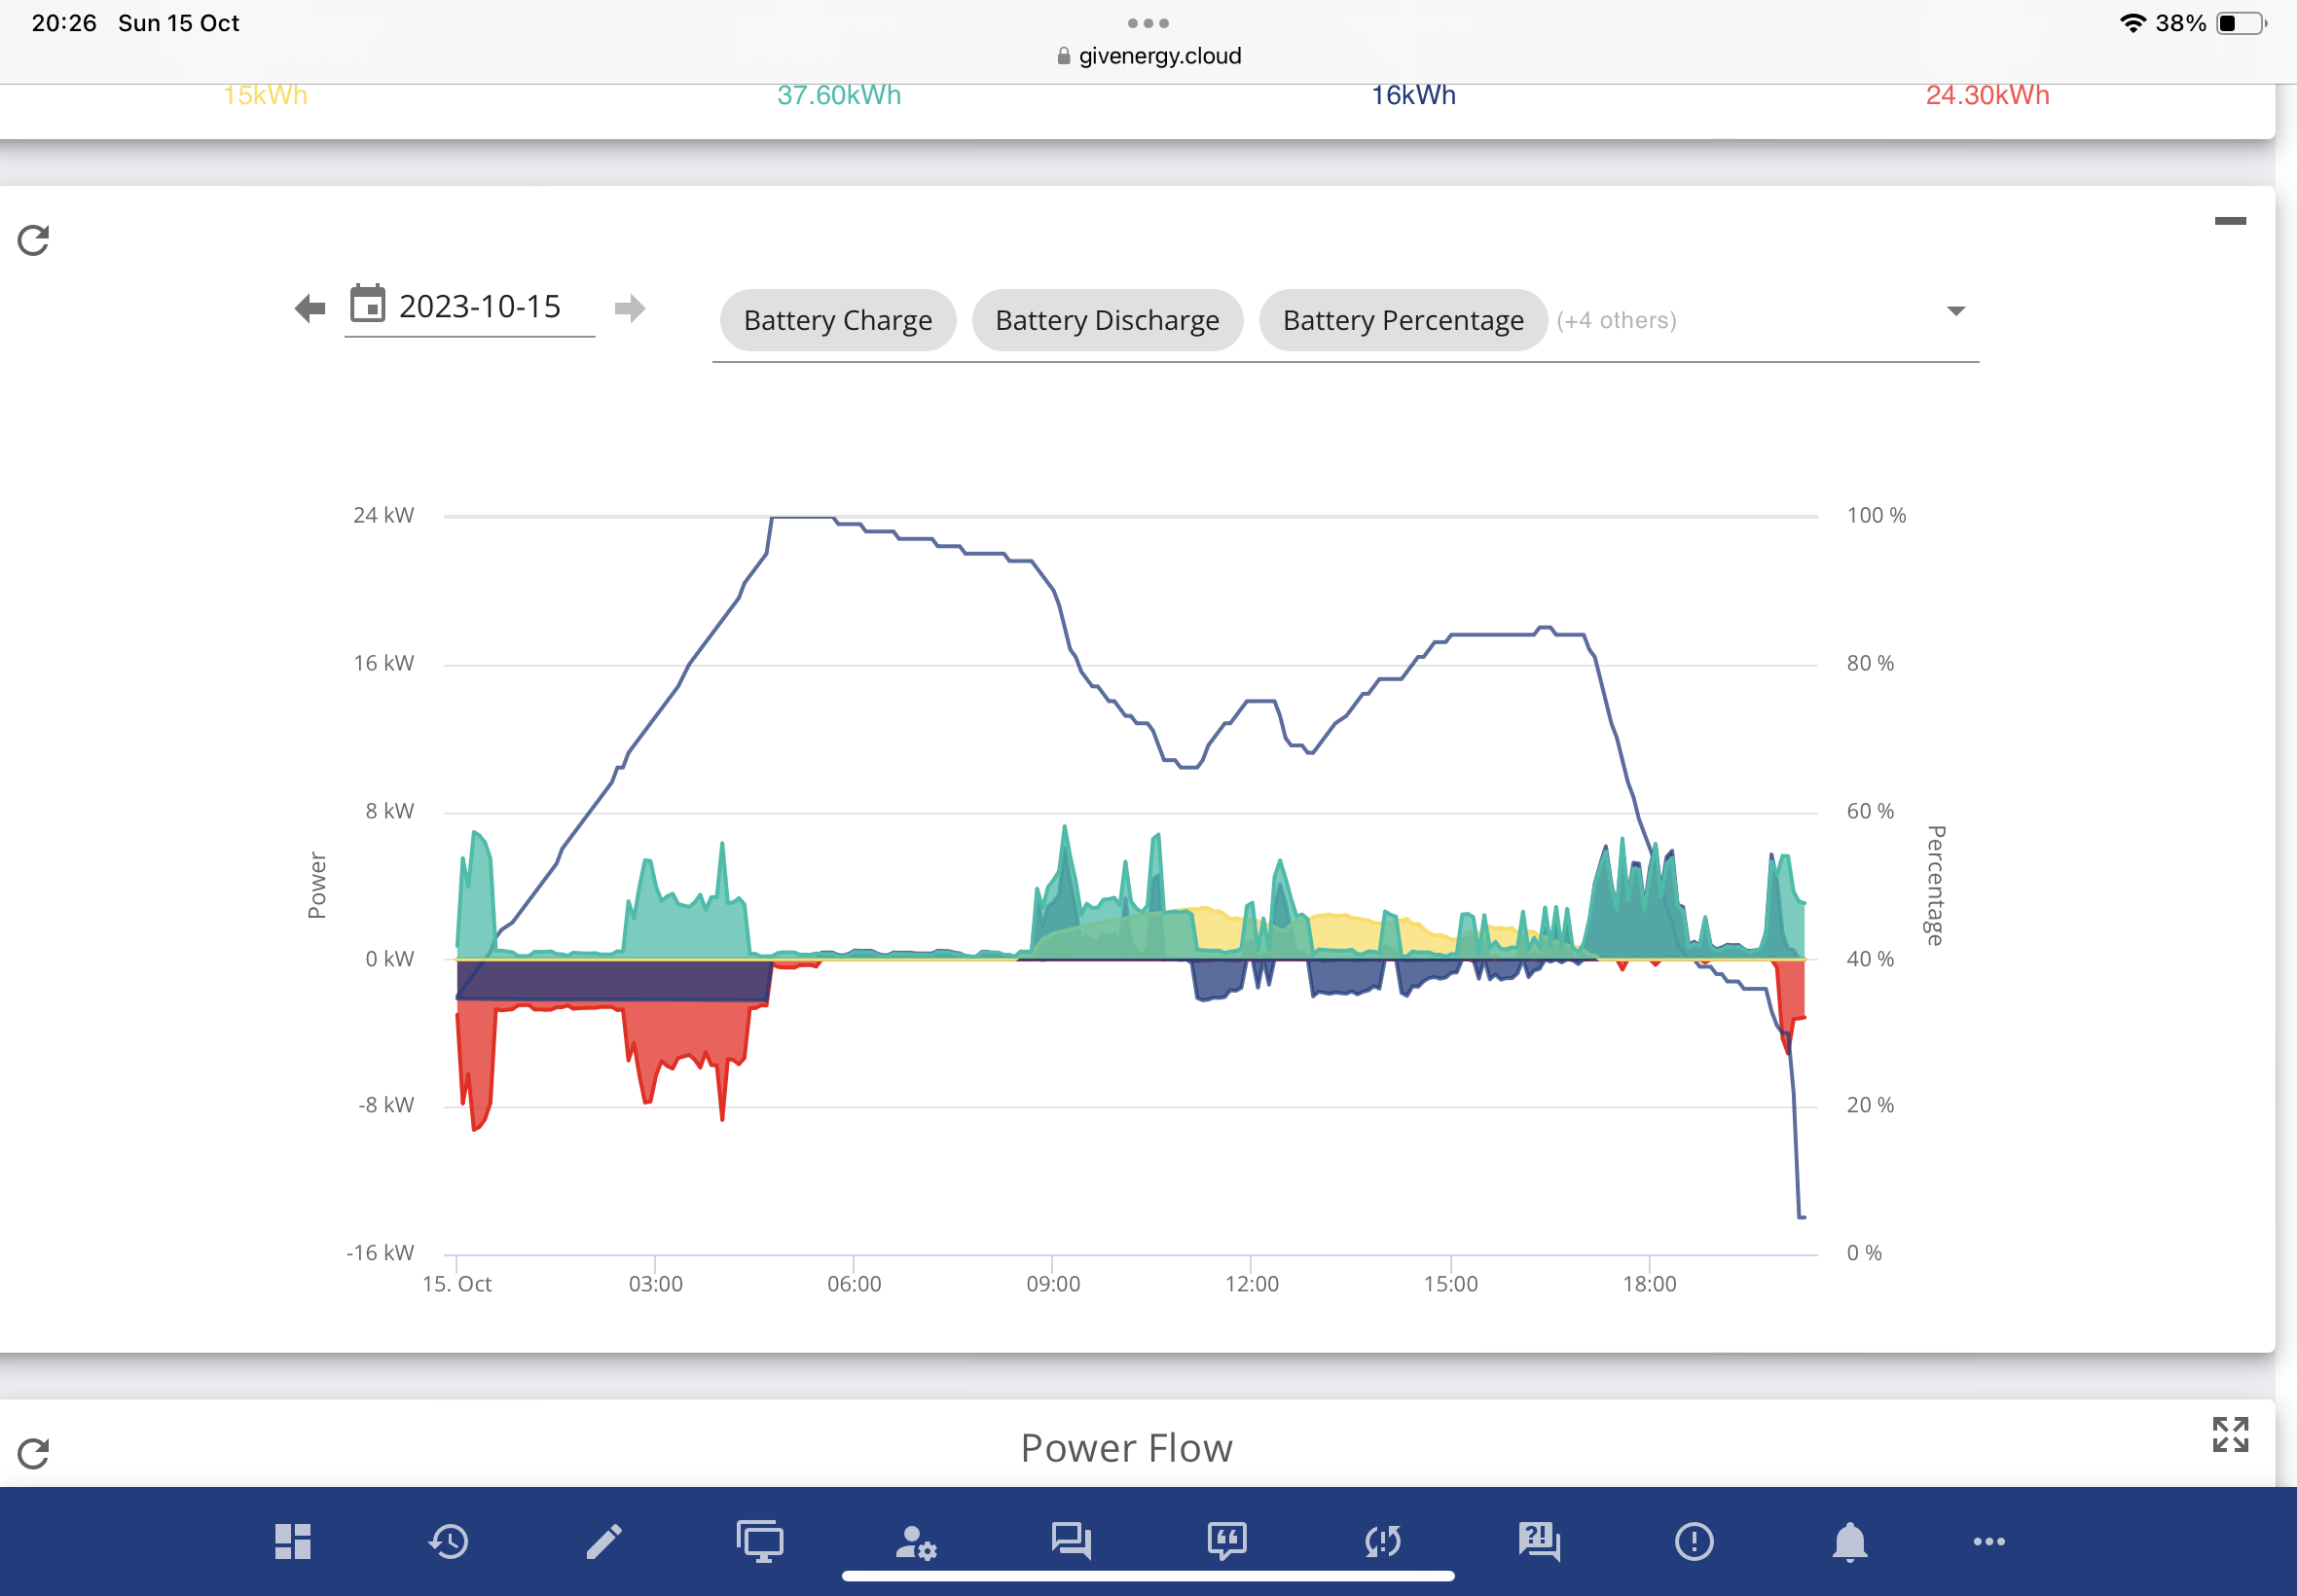Open the chat bubbles icon

(x=1071, y=1541)
